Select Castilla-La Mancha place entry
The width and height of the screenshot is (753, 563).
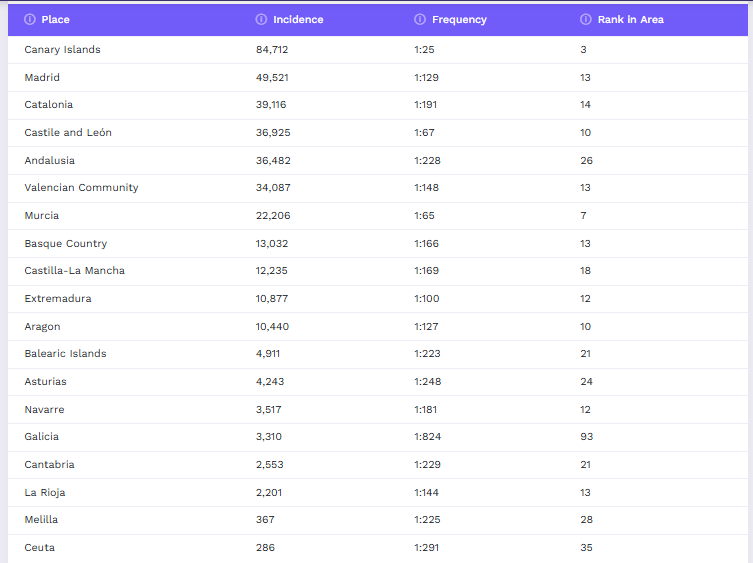pyautogui.click(x=74, y=270)
